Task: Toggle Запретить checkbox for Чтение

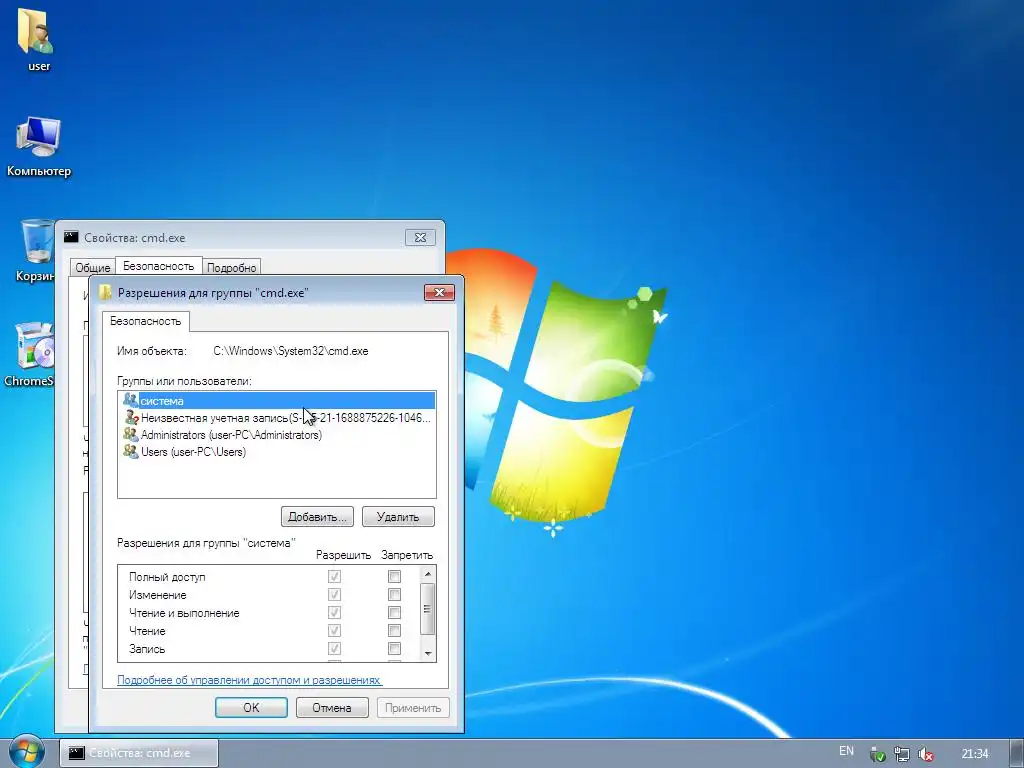Action: tap(394, 630)
